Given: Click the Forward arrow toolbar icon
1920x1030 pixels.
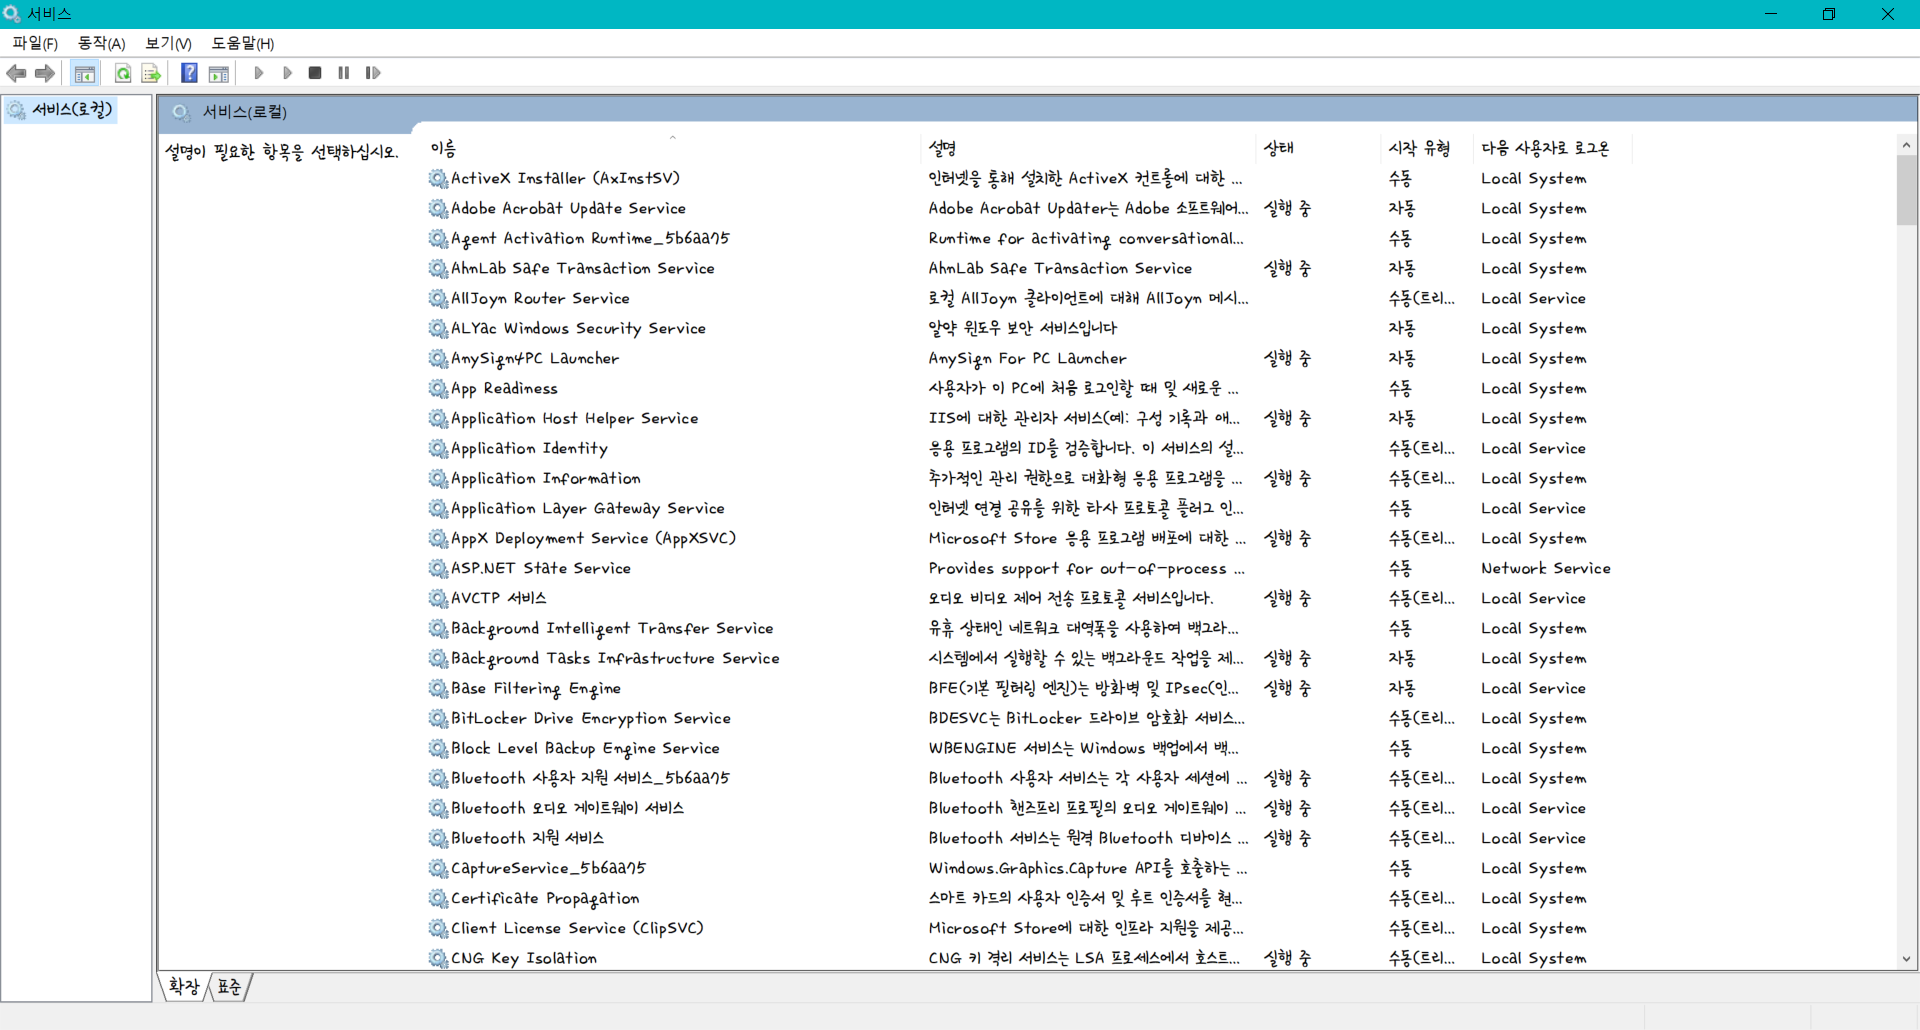Looking at the screenshot, I should (45, 73).
